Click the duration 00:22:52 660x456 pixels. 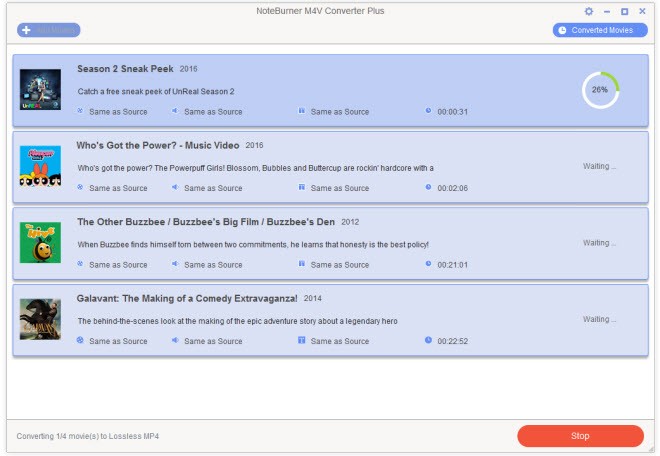click(452, 341)
